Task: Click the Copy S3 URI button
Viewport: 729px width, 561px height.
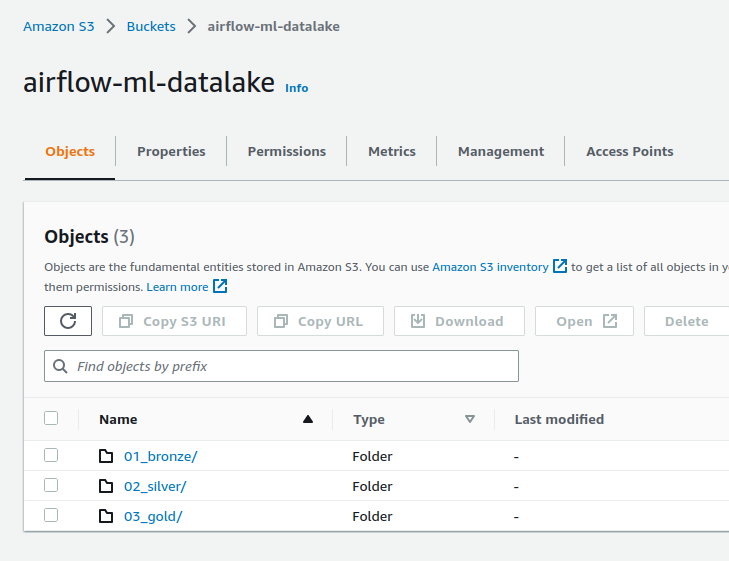Action: [174, 321]
